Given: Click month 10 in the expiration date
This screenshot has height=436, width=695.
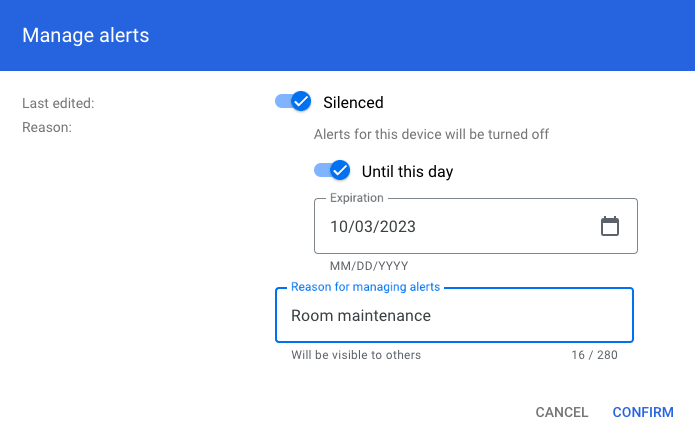Looking at the screenshot, I should click(340, 227).
